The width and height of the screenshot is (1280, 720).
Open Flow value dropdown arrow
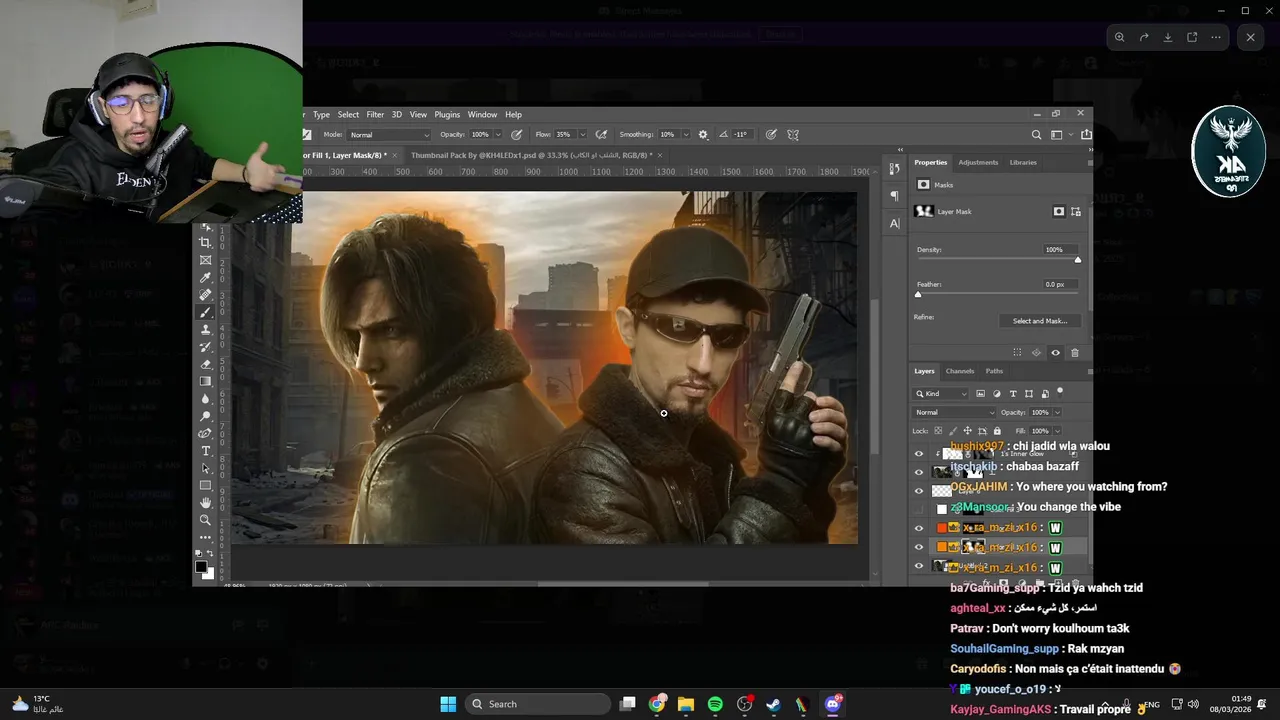click(582, 135)
